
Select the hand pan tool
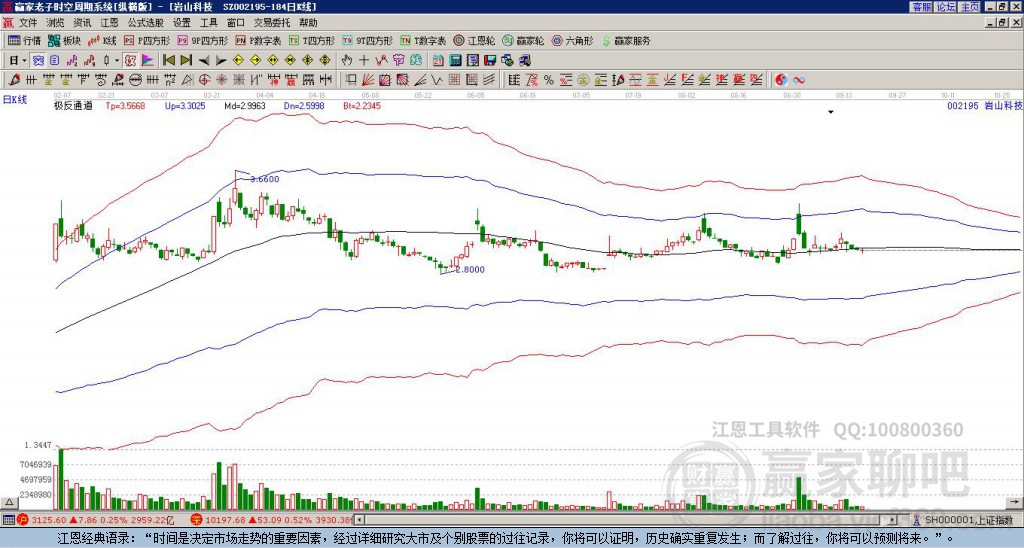347,61
